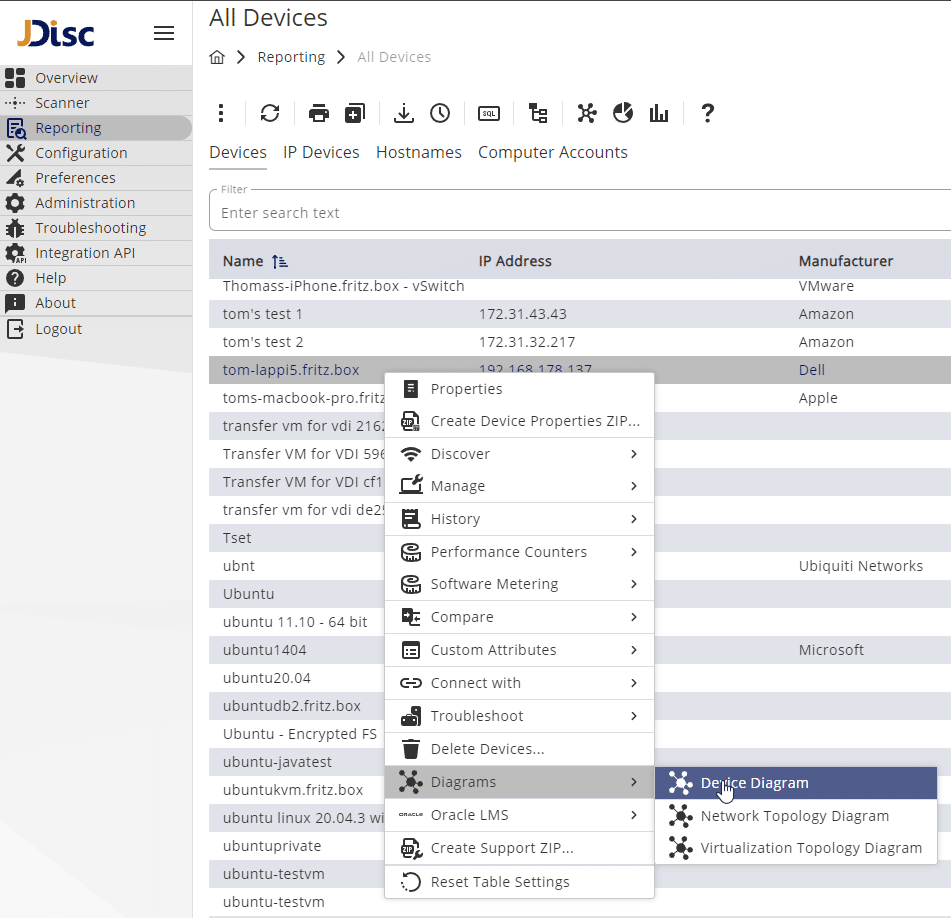The width and height of the screenshot is (951, 918).
Task: Toggle the hamburger sidebar menu
Action: pyautogui.click(x=164, y=33)
